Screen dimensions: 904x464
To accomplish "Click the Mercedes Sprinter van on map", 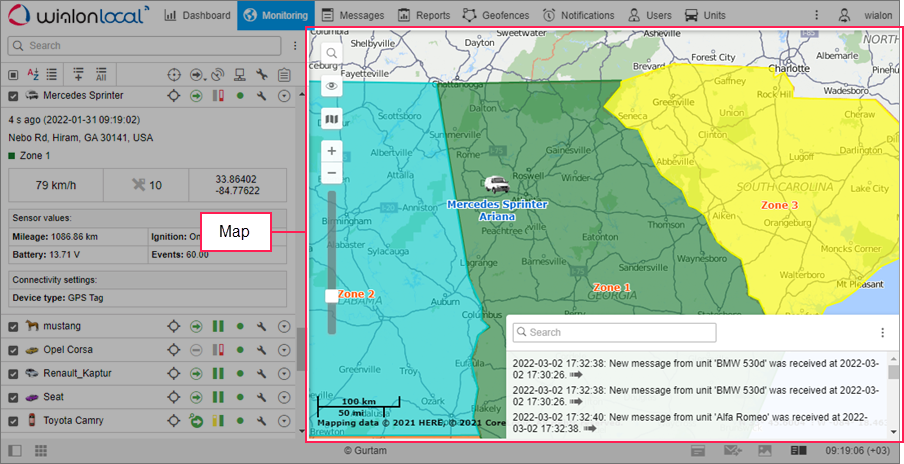I will point(496,185).
